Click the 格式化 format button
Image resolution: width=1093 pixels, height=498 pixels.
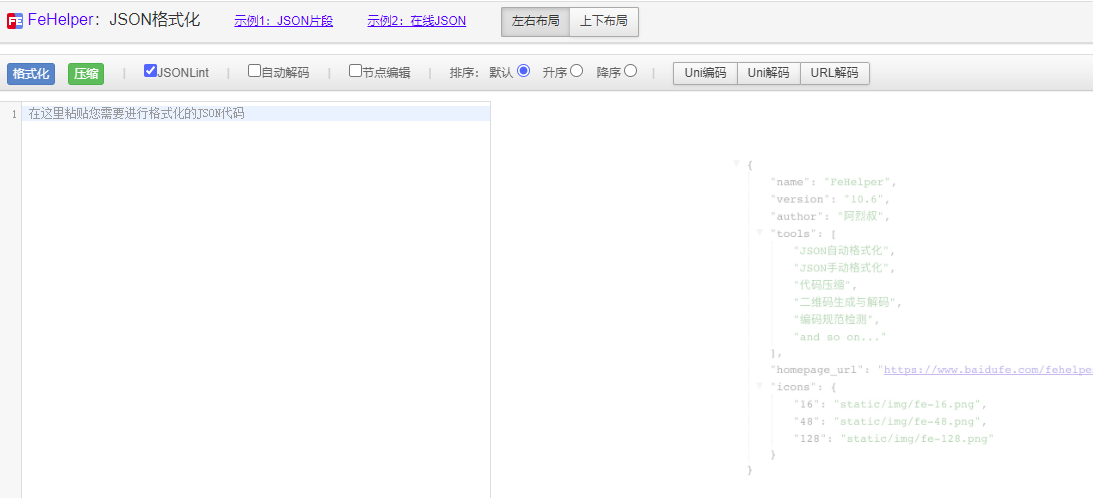31,74
